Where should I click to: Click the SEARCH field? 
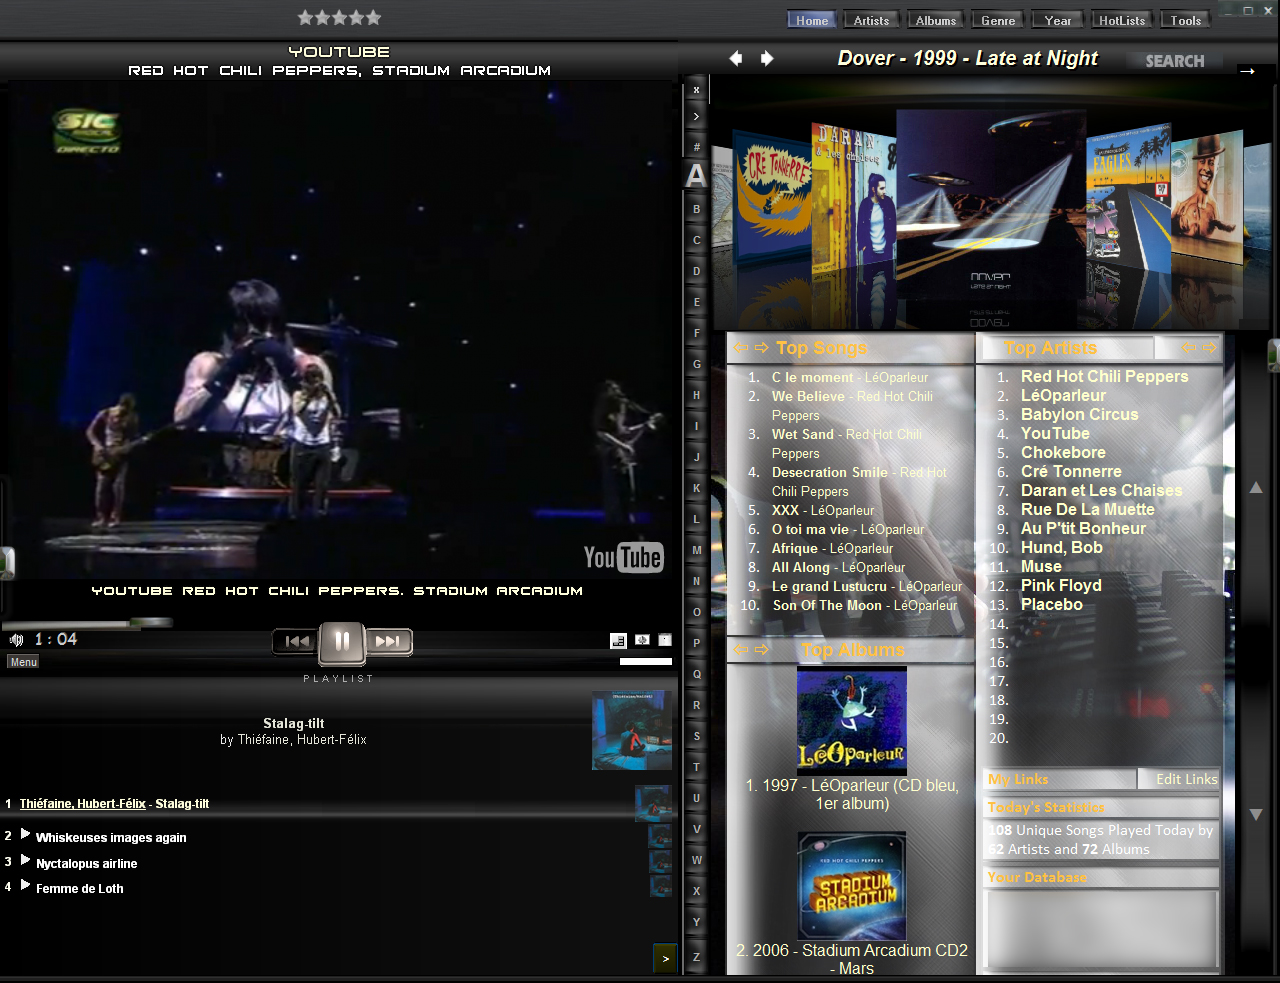(x=1175, y=61)
